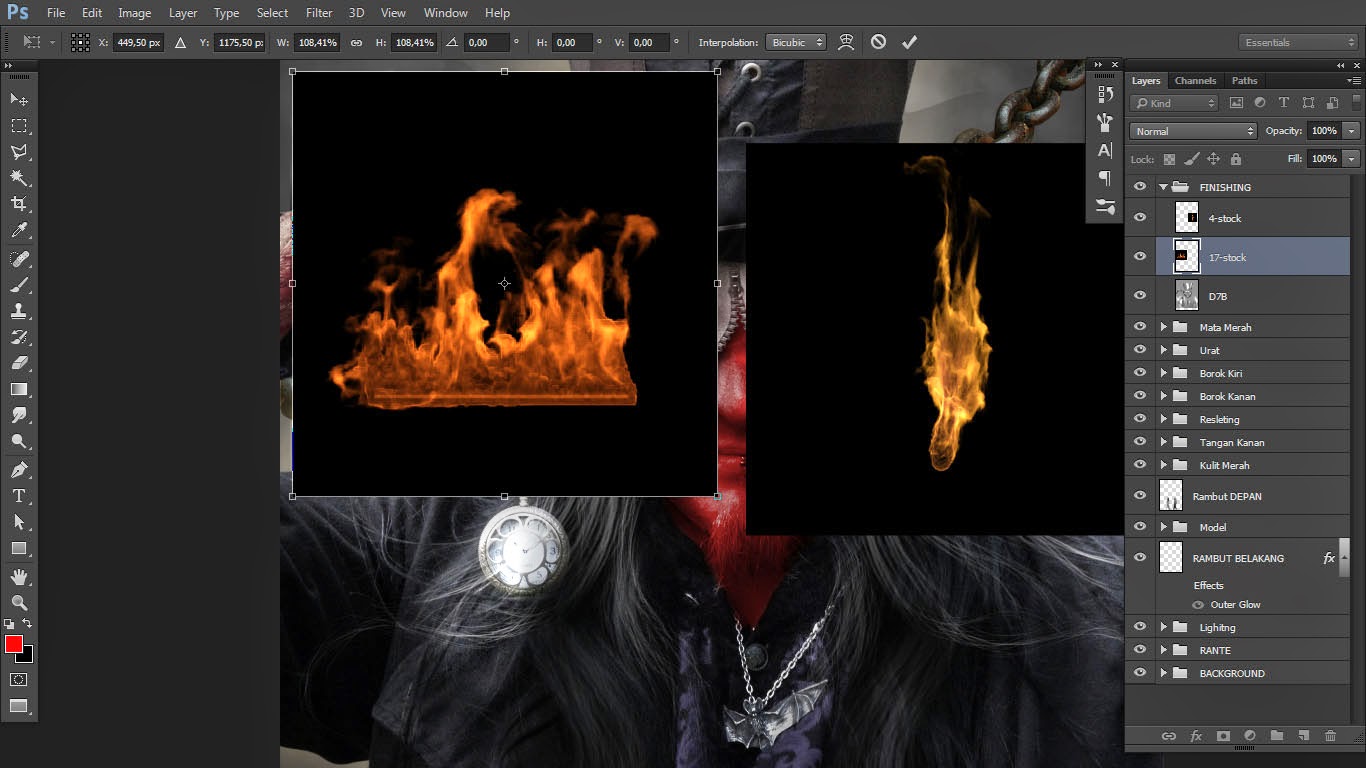1366x768 pixels.
Task: Hide the D7B layer
Action: click(x=1139, y=296)
